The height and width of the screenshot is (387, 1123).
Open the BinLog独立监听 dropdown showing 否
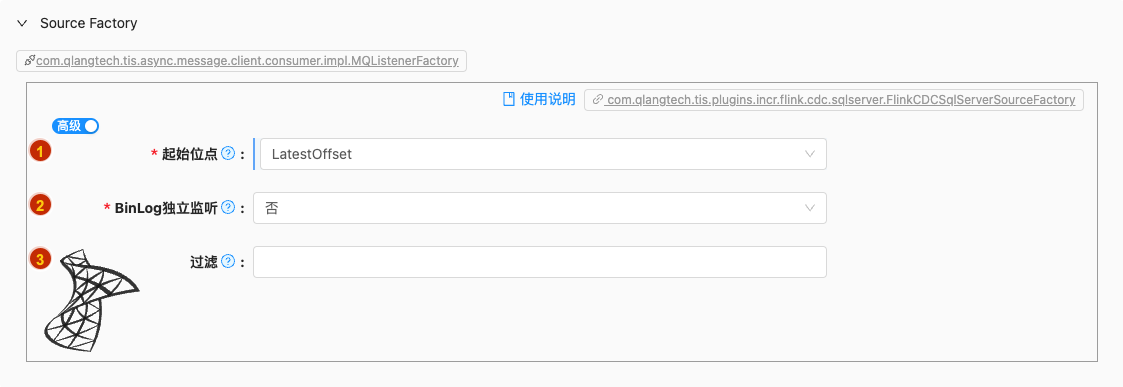[540, 208]
